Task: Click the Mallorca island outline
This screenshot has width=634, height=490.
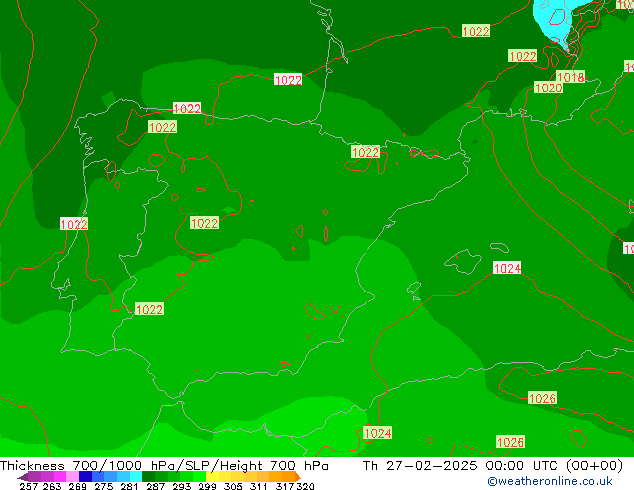Action: (463, 262)
